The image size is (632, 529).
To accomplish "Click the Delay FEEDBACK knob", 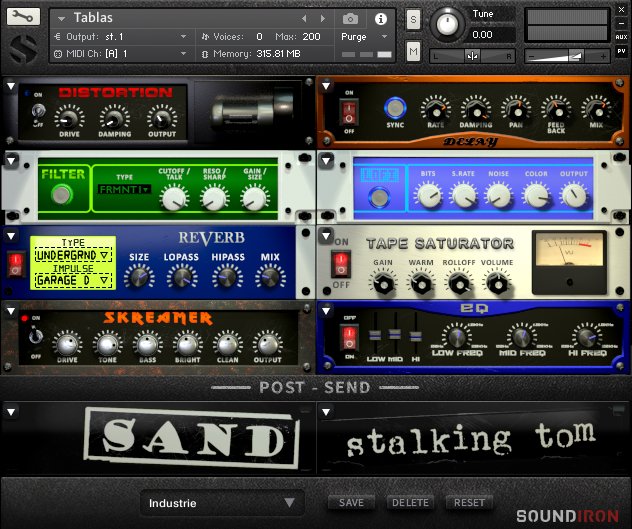I will click(556, 109).
